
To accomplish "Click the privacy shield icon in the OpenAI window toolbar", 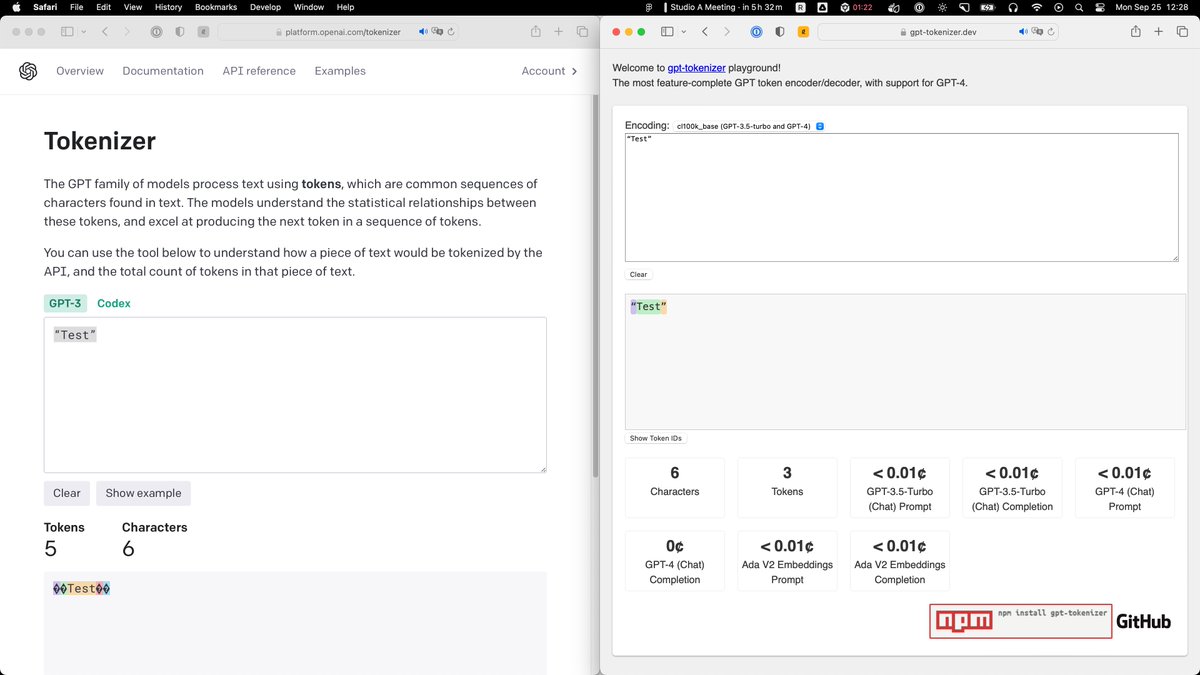I will point(180,32).
